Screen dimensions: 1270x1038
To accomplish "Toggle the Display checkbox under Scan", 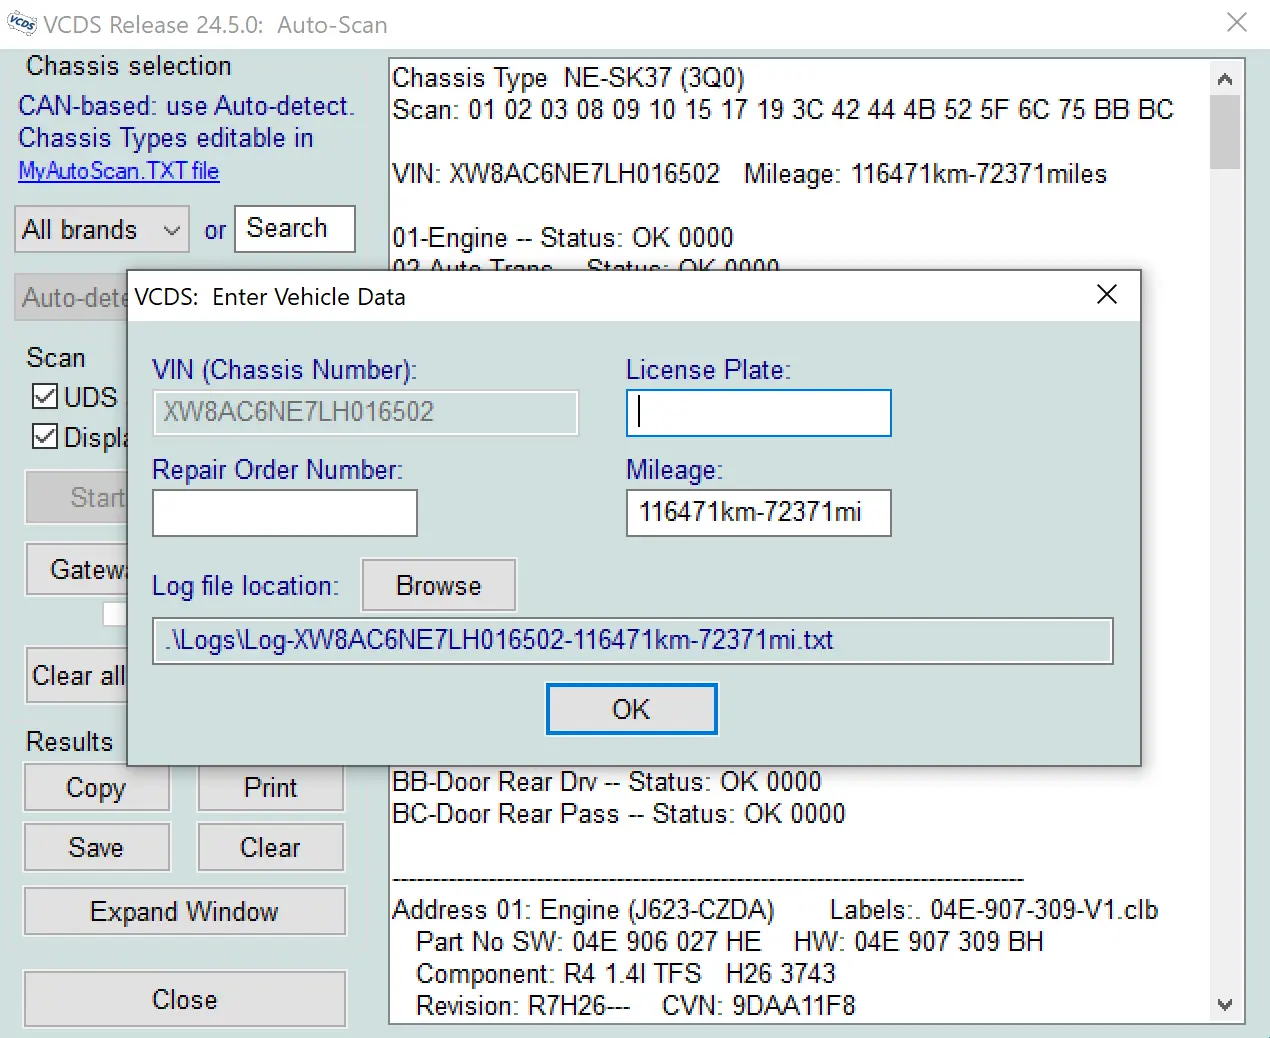I will (x=45, y=437).
